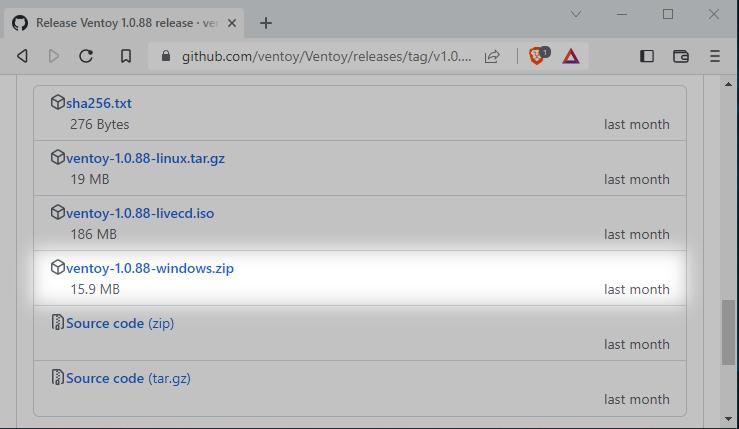
Task: Minimize the browser window
Action: [622, 14]
